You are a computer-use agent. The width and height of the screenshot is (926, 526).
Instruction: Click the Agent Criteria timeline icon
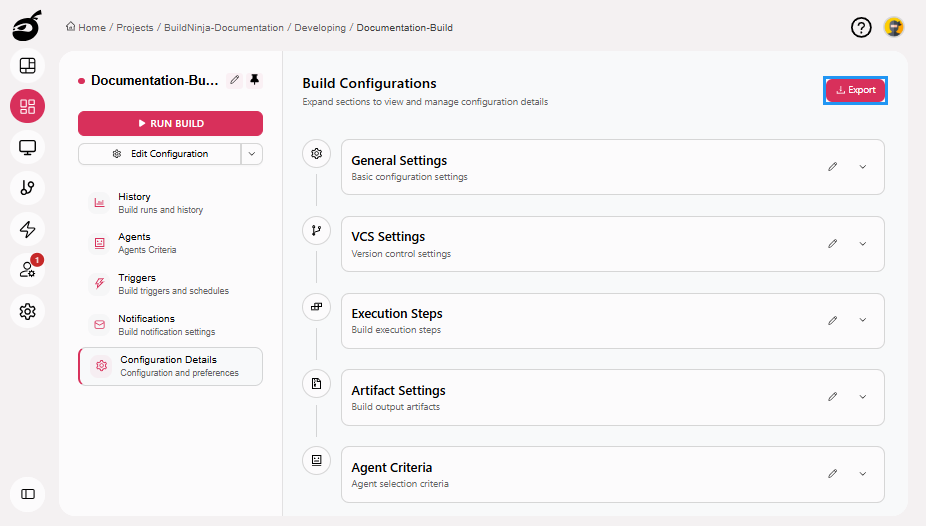pyautogui.click(x=317, y=460)
